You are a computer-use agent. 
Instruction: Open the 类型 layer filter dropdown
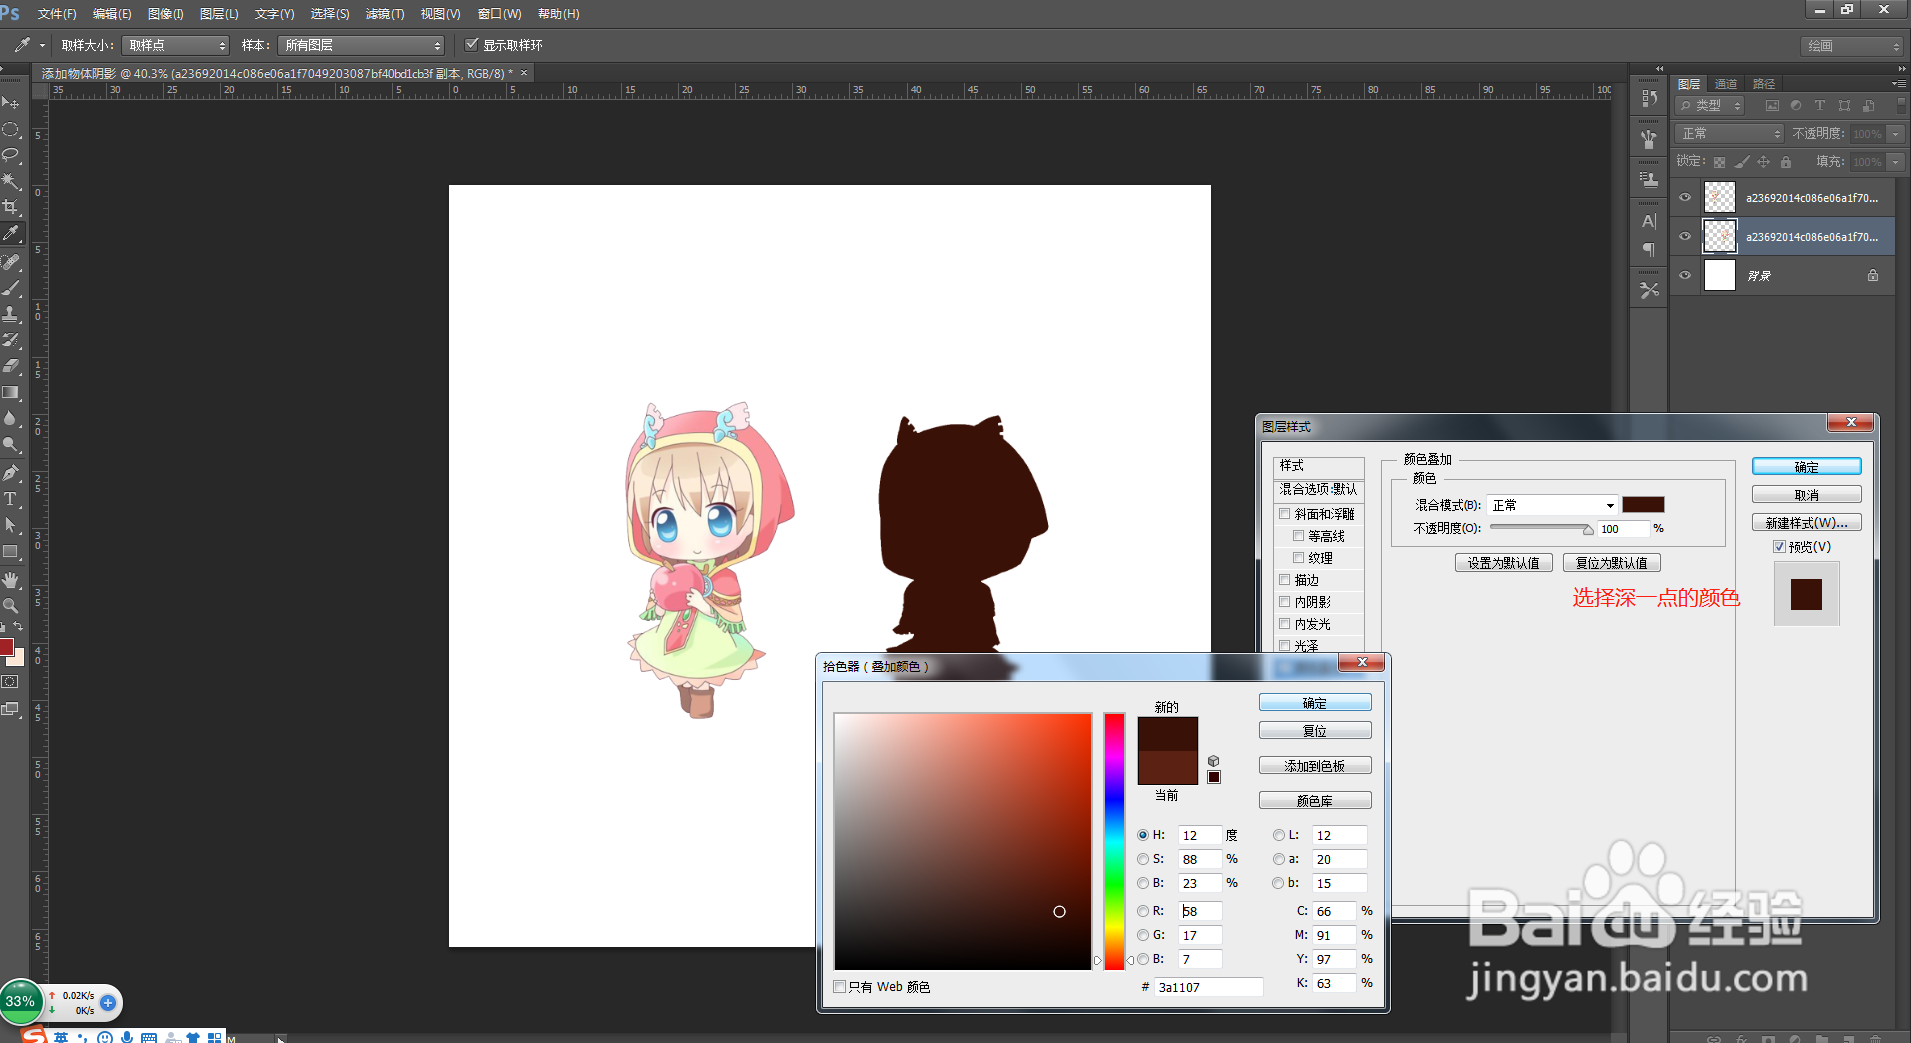pyautogui.click(x=1710, y=105)
